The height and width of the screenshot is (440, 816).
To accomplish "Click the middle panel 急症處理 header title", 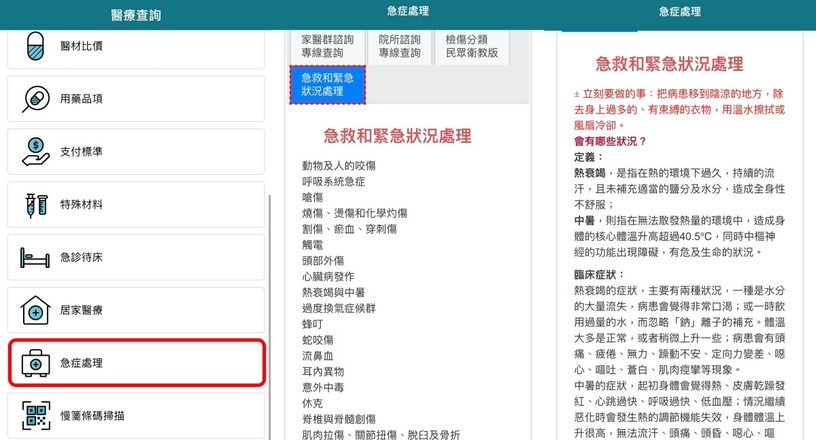I will pyautogui.click(x=408, y=11).
